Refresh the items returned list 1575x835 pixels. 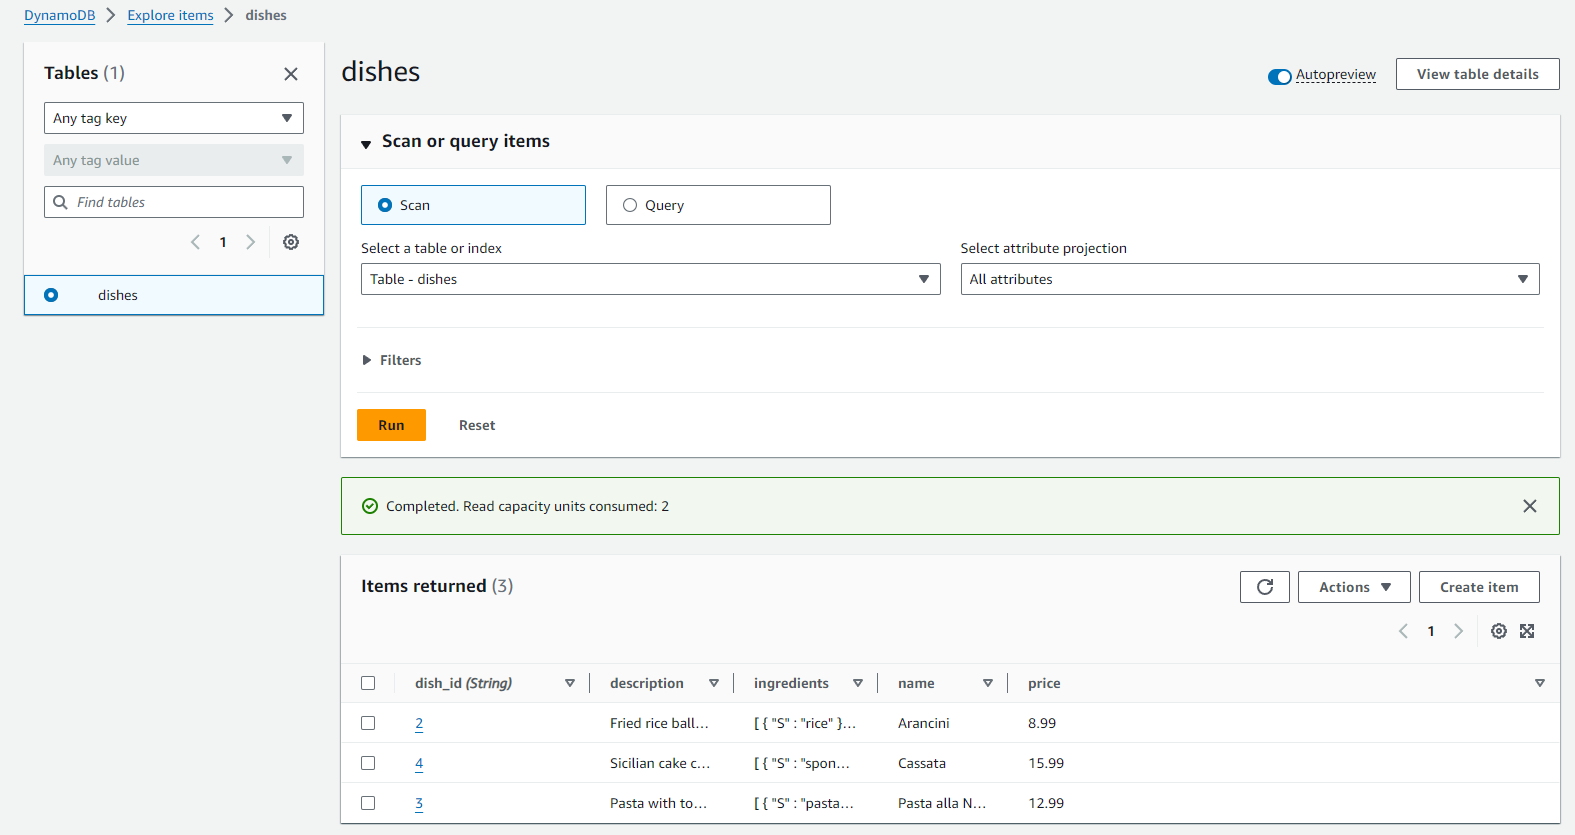tap(1265, 587)
